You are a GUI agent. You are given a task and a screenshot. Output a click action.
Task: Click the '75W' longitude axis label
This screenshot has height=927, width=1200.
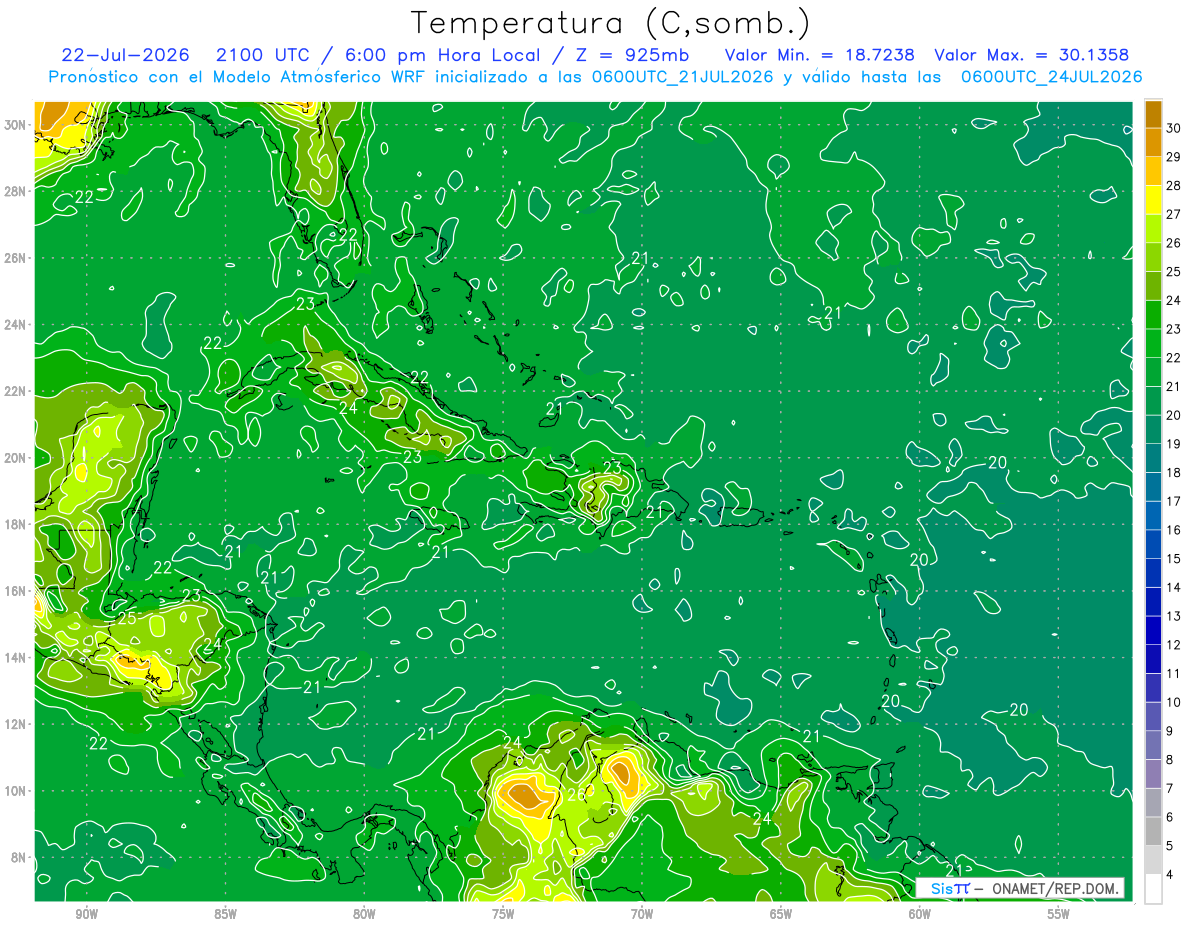(x=503, y=914)
